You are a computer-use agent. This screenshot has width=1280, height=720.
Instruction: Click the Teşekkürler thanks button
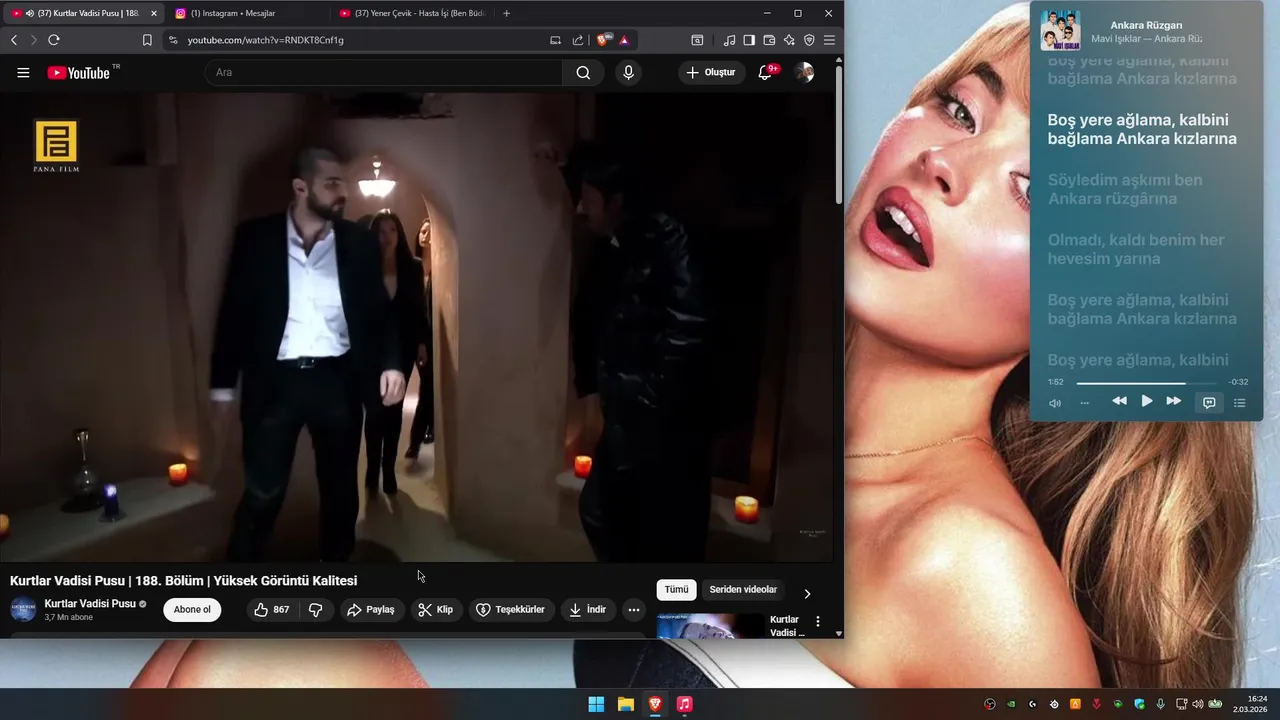(x=511, y=610)
